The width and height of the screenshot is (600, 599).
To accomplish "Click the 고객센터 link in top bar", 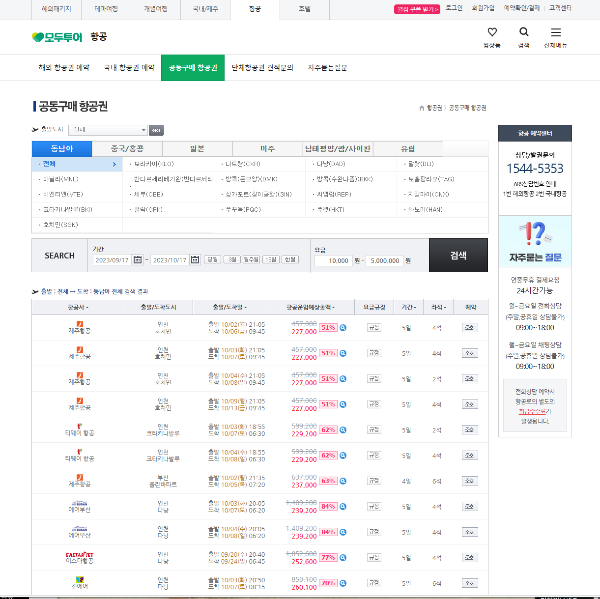I will tap(560, 8).
